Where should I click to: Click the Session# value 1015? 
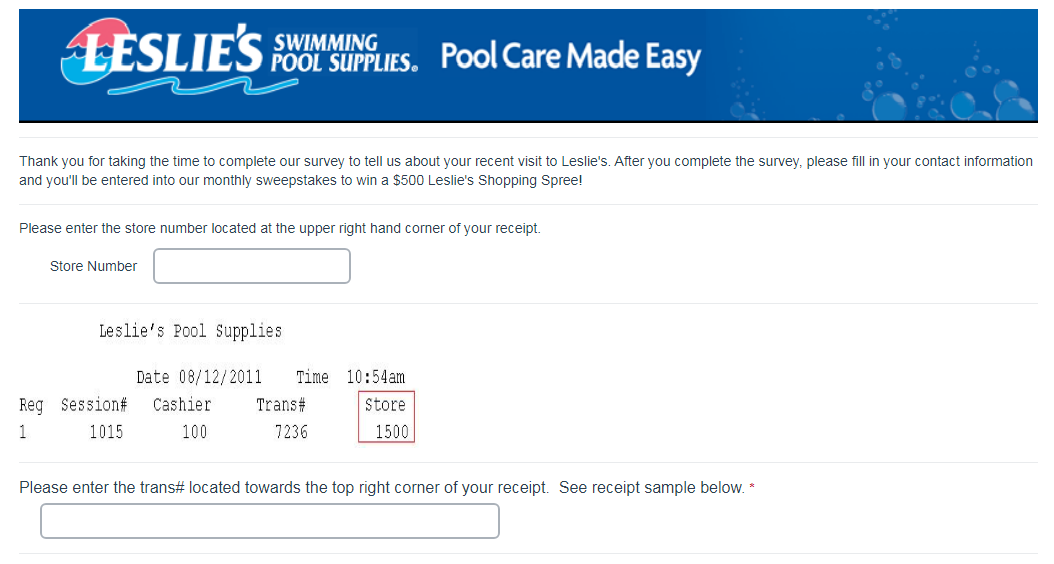click(x=105, y=432)
